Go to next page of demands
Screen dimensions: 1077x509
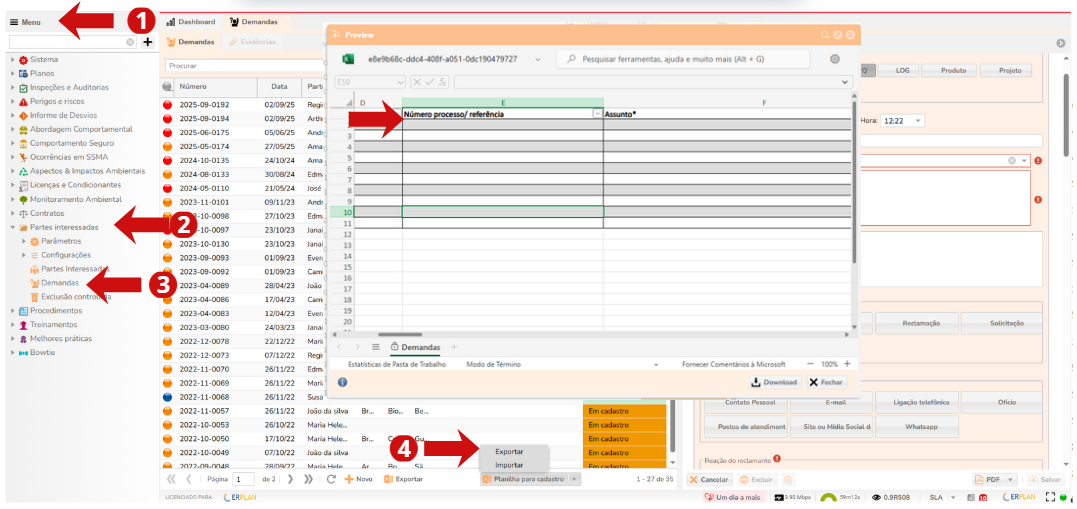click(x=291, y=479)
